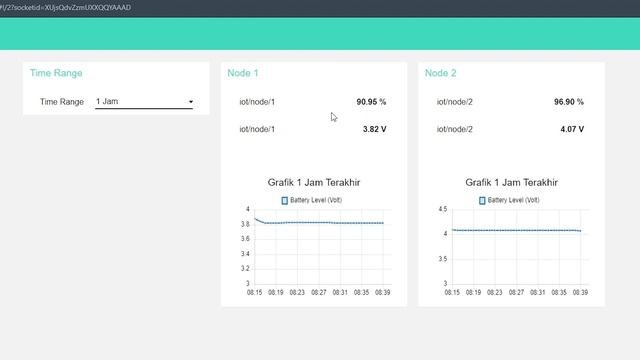
Task: Click Node 2 chart title Grafik 1 Jam Terakhir
Action: [511, 182]
